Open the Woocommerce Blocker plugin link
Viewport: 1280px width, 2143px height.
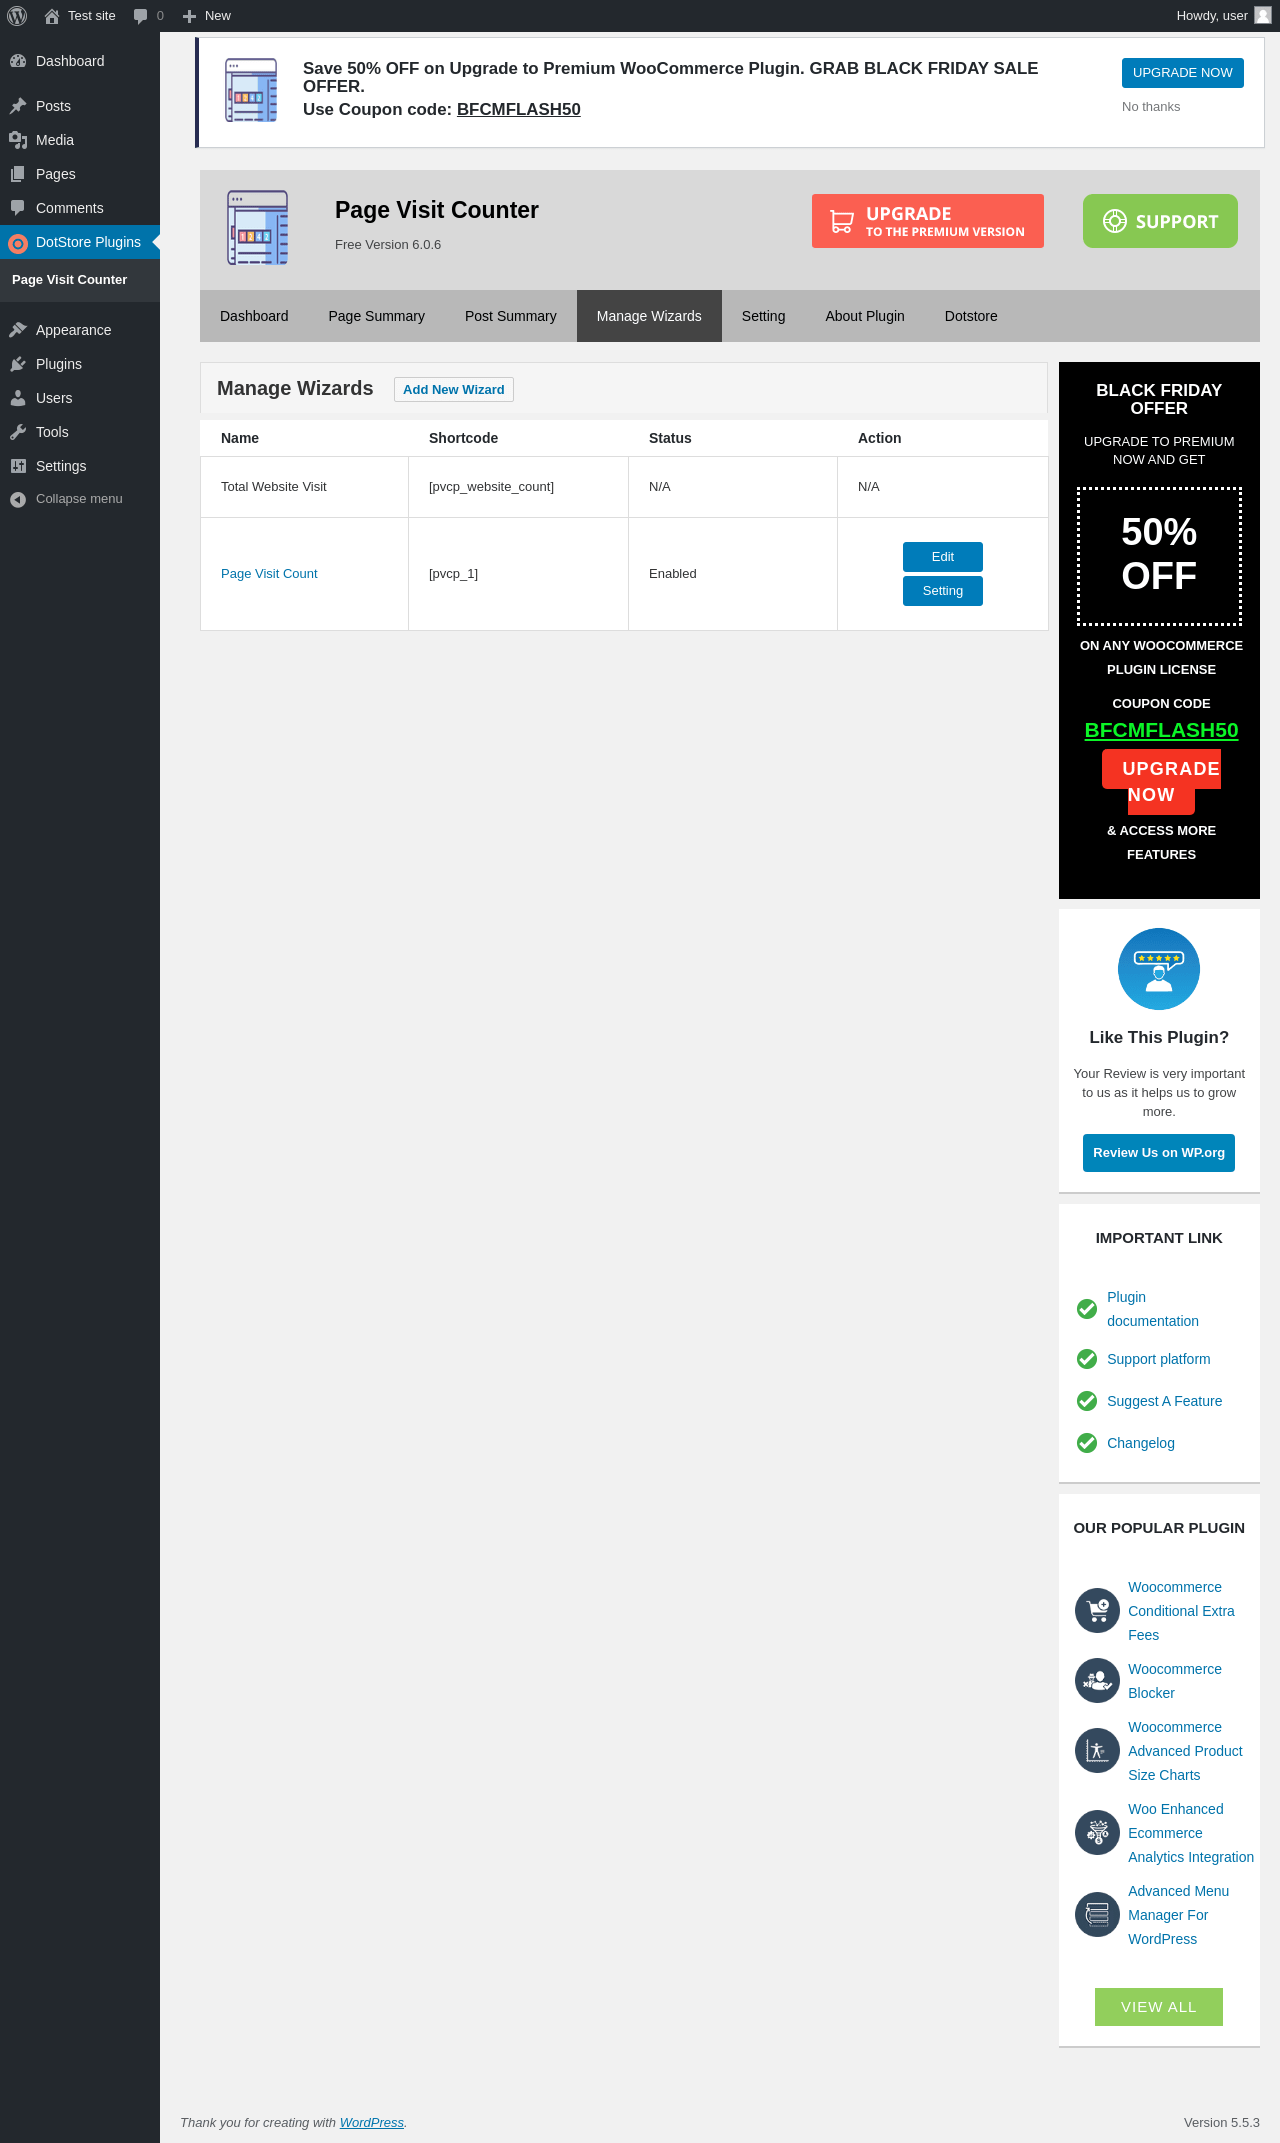click(x=1175, y=1681)
